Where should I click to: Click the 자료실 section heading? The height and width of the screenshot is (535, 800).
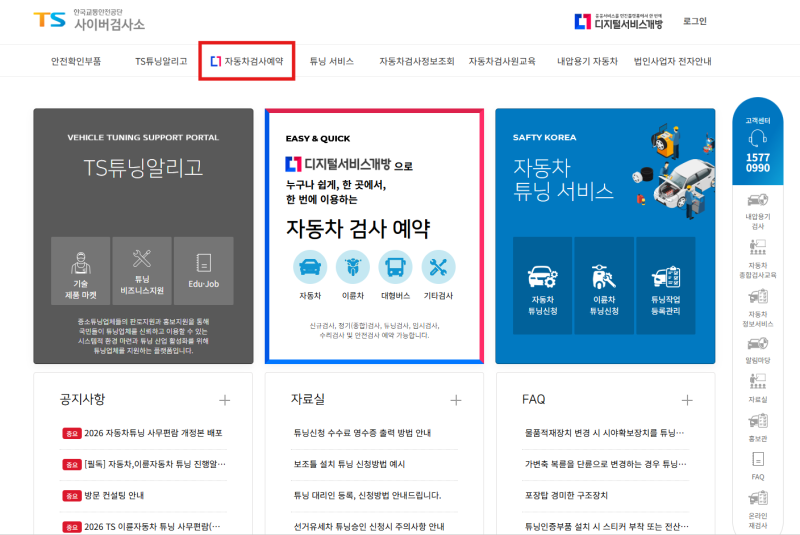click(308, 399)
